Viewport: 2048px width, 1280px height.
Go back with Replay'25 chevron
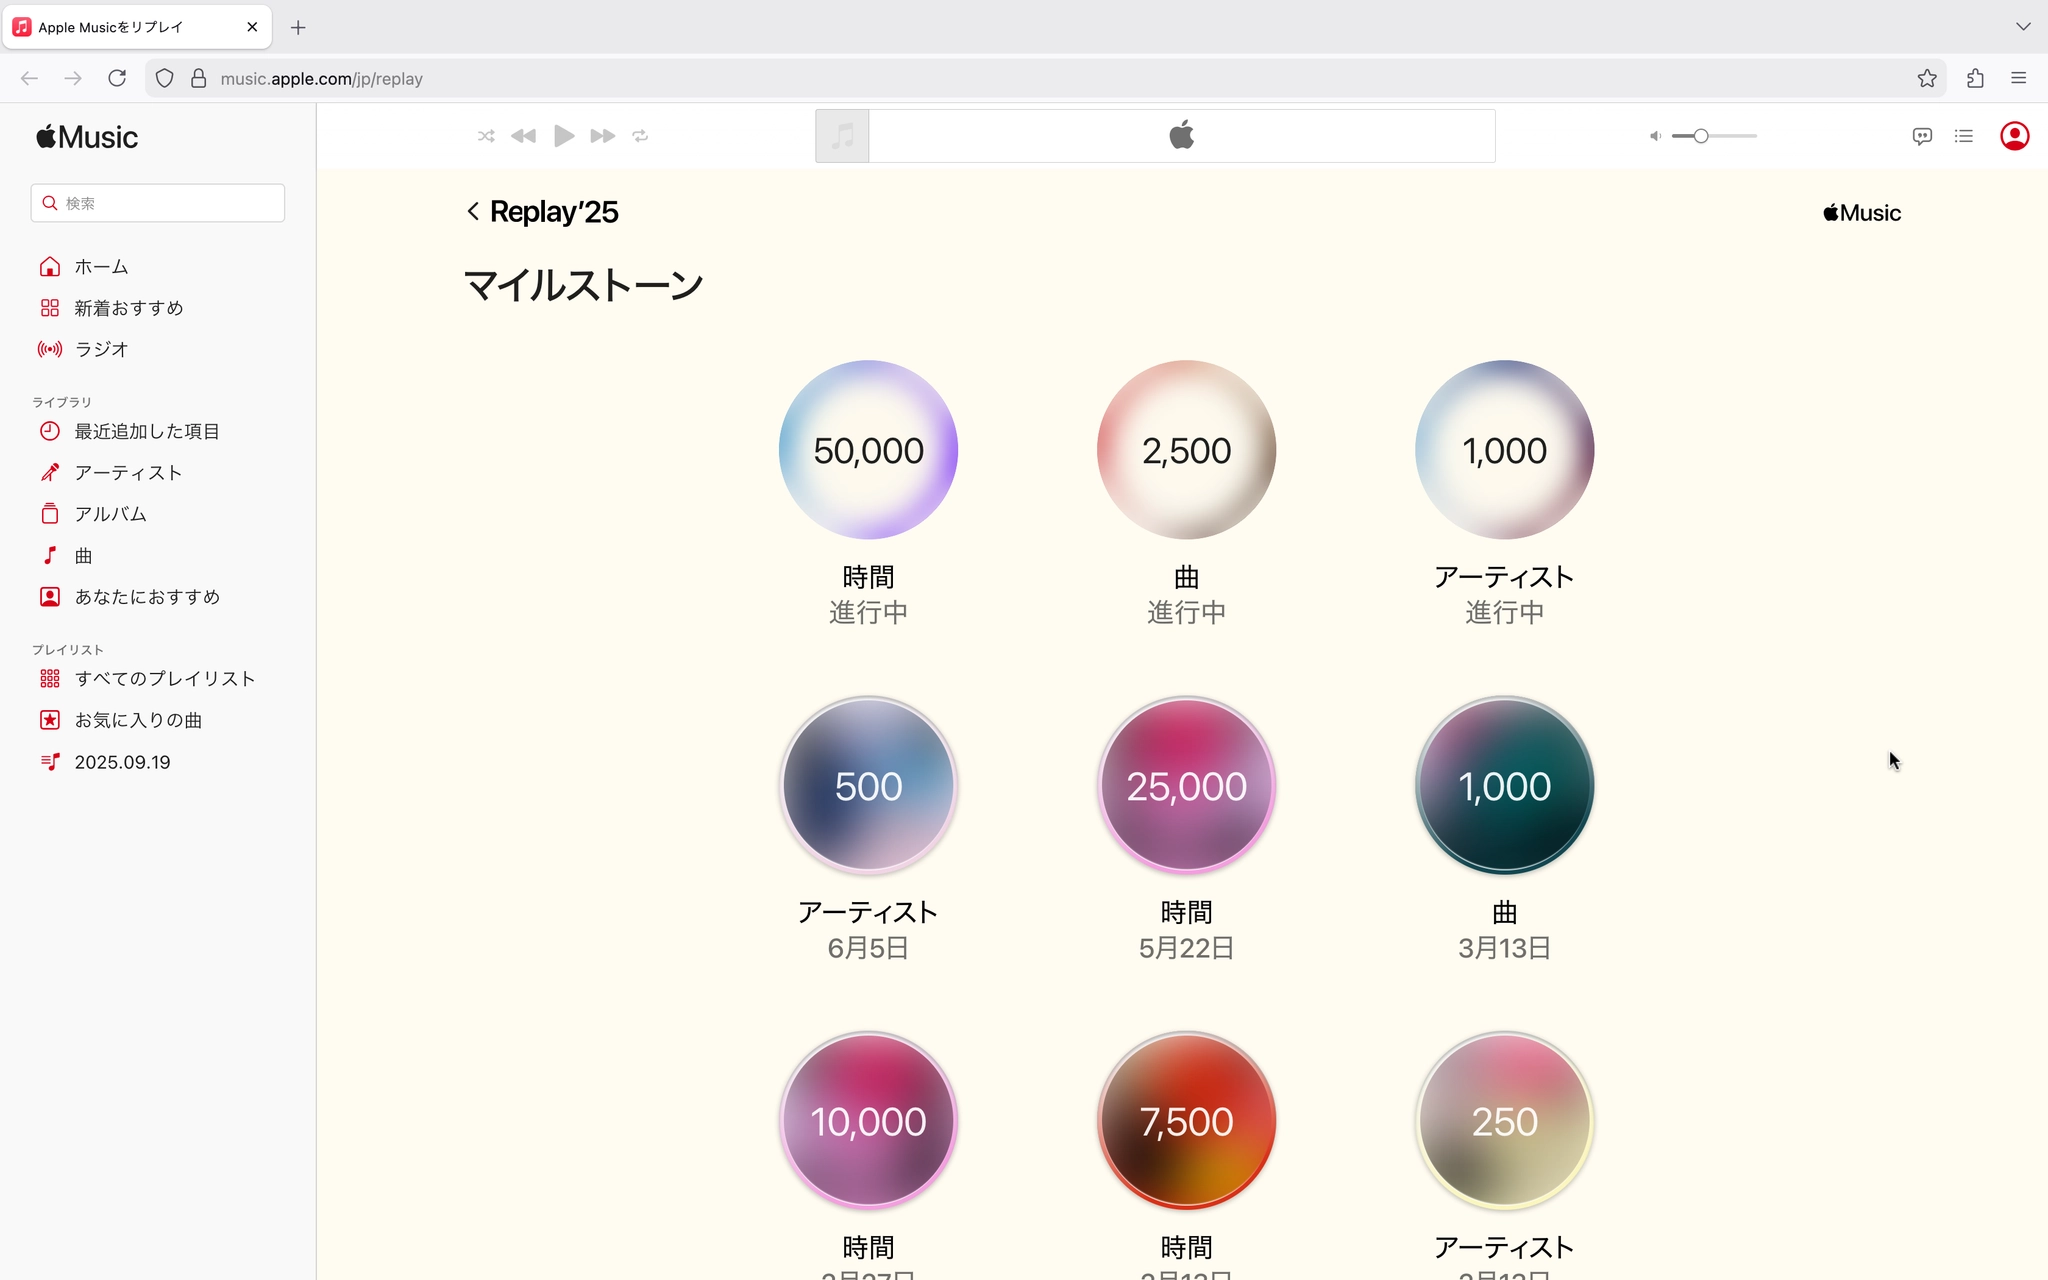[473, 212]
